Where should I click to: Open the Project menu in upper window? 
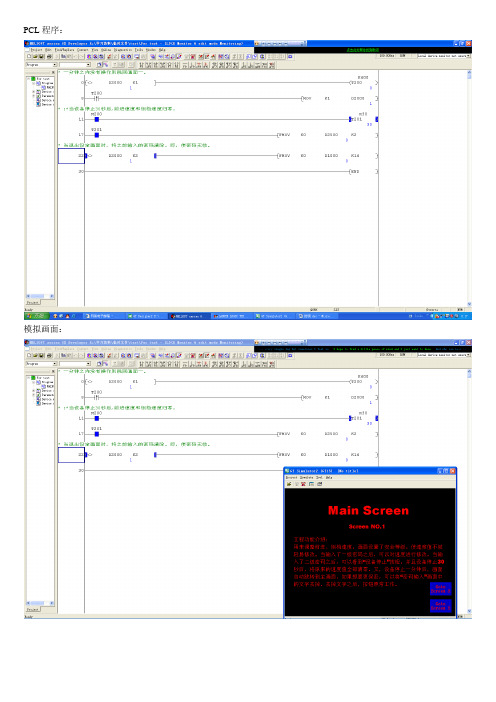(36, 50)
